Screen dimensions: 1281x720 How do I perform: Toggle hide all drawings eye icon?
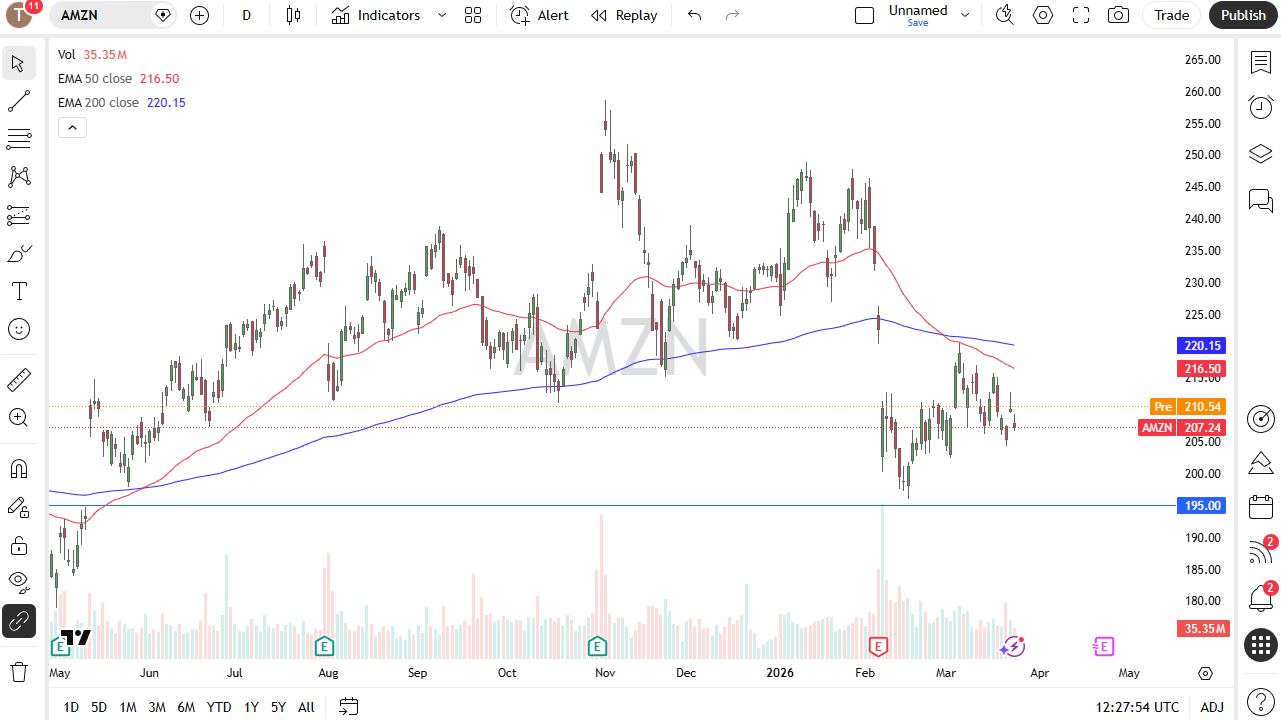[19, 582]
